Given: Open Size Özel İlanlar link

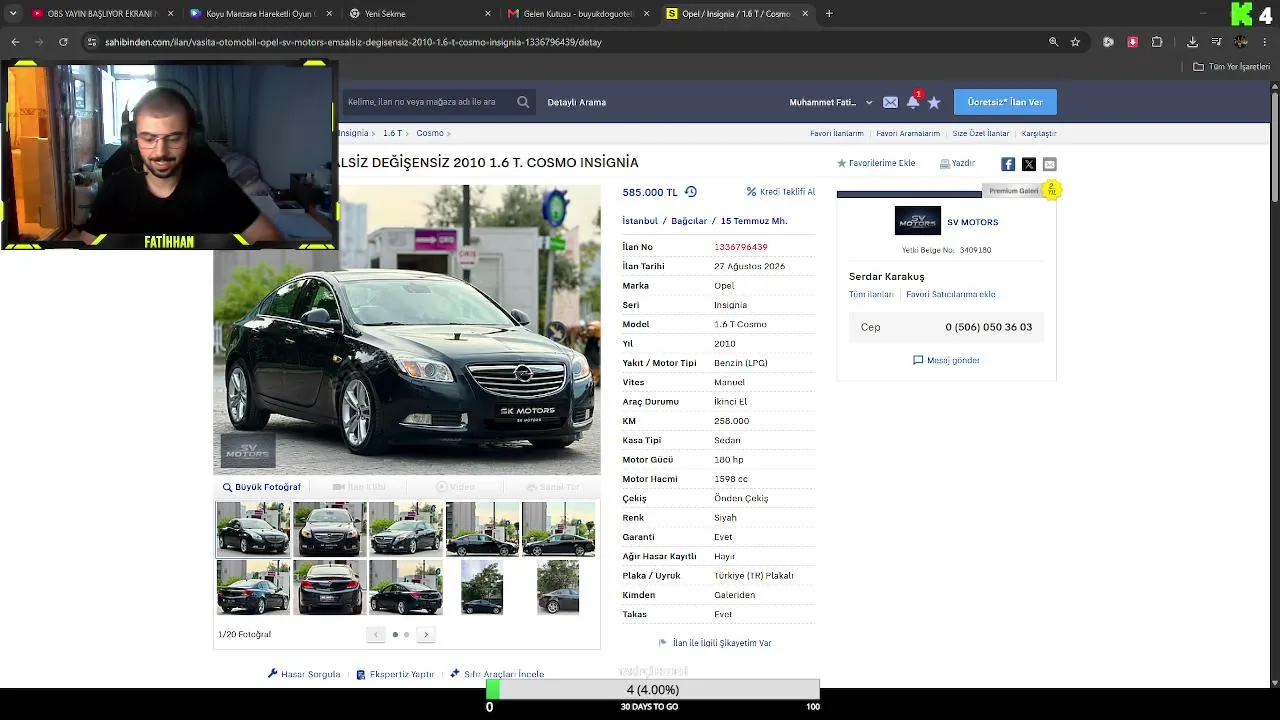Looking at the screenshot, I should (x=980, y=133).
